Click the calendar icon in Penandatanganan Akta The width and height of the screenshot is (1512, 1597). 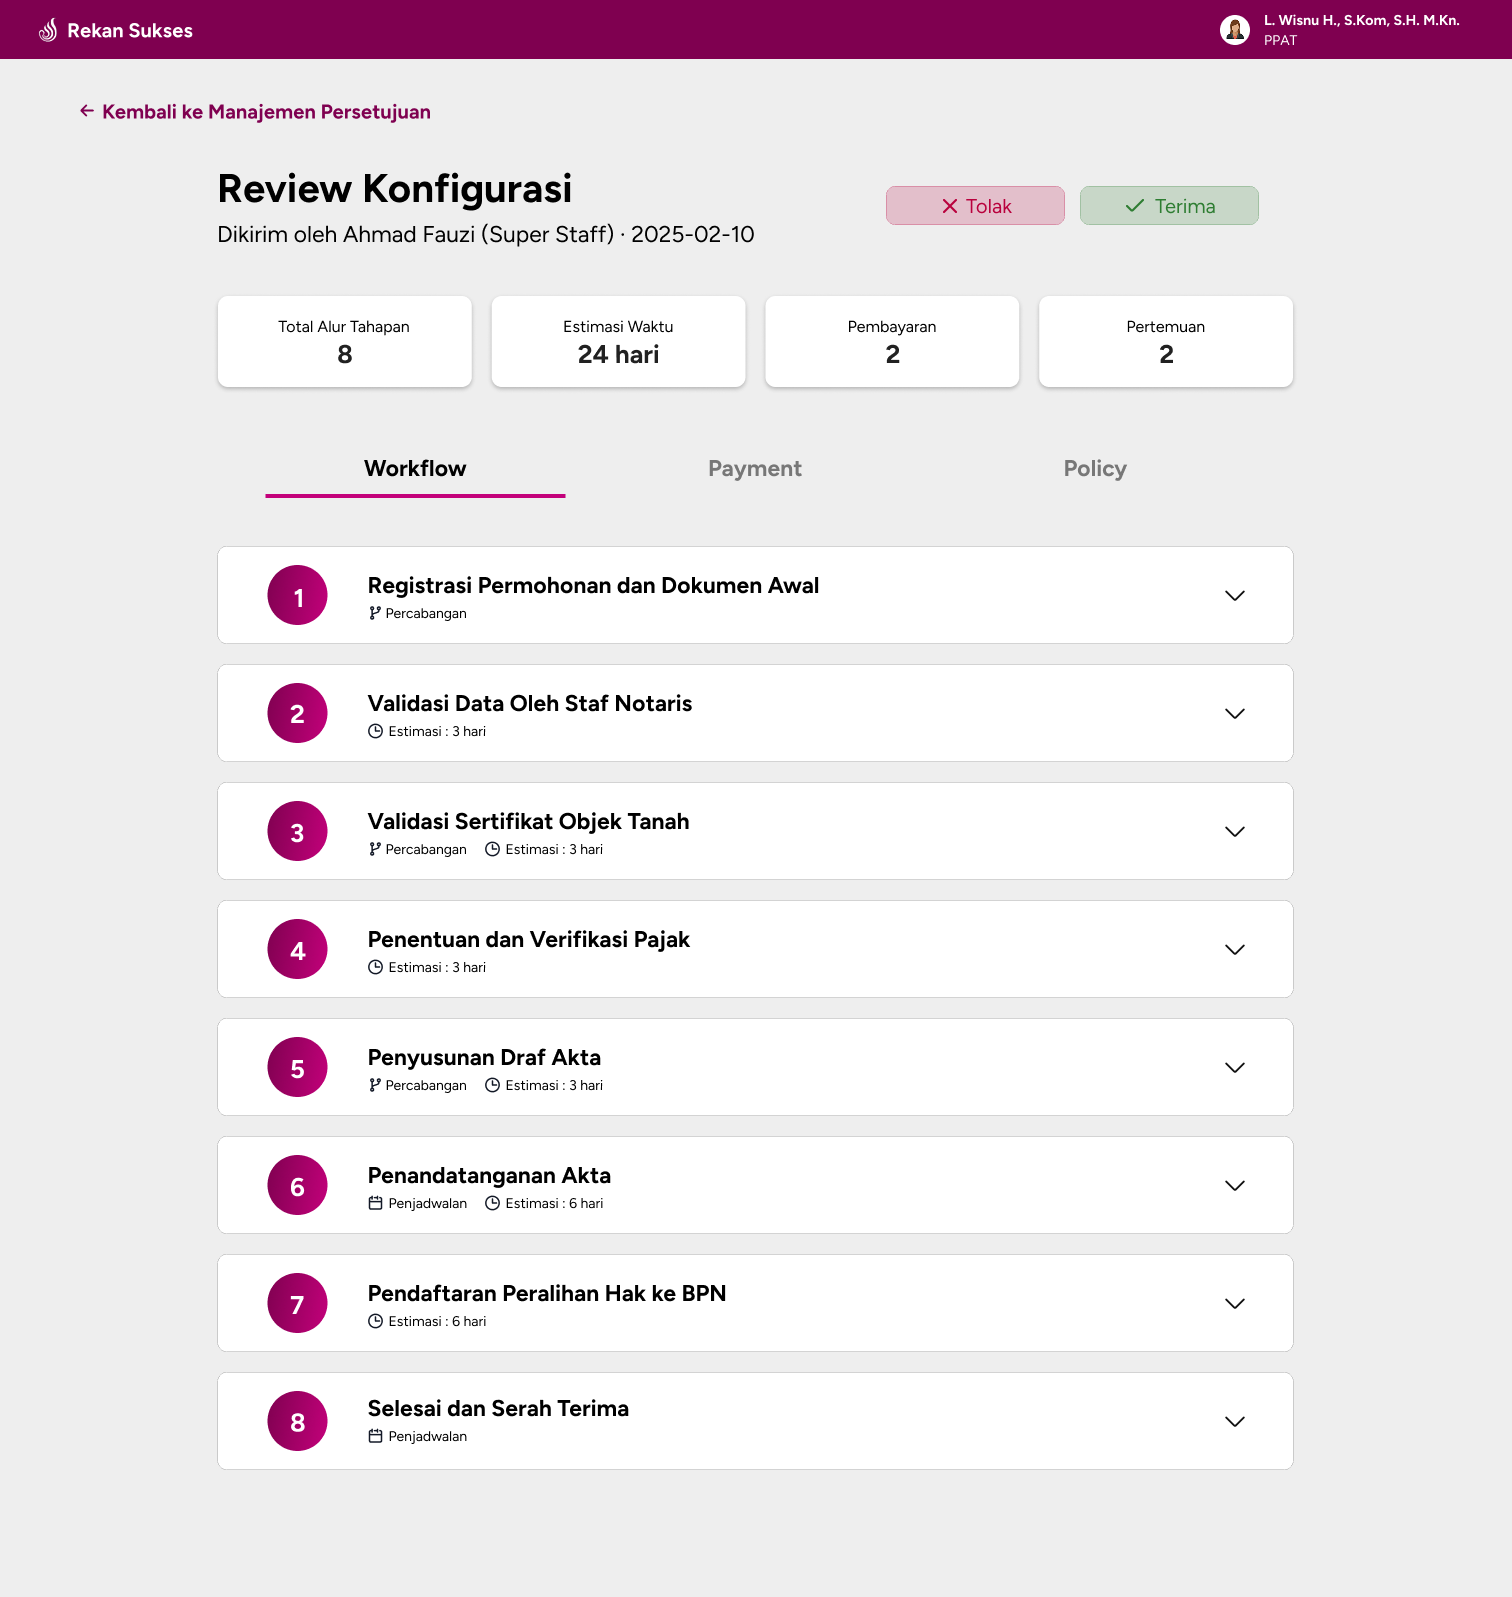(x=376, y=1203)
